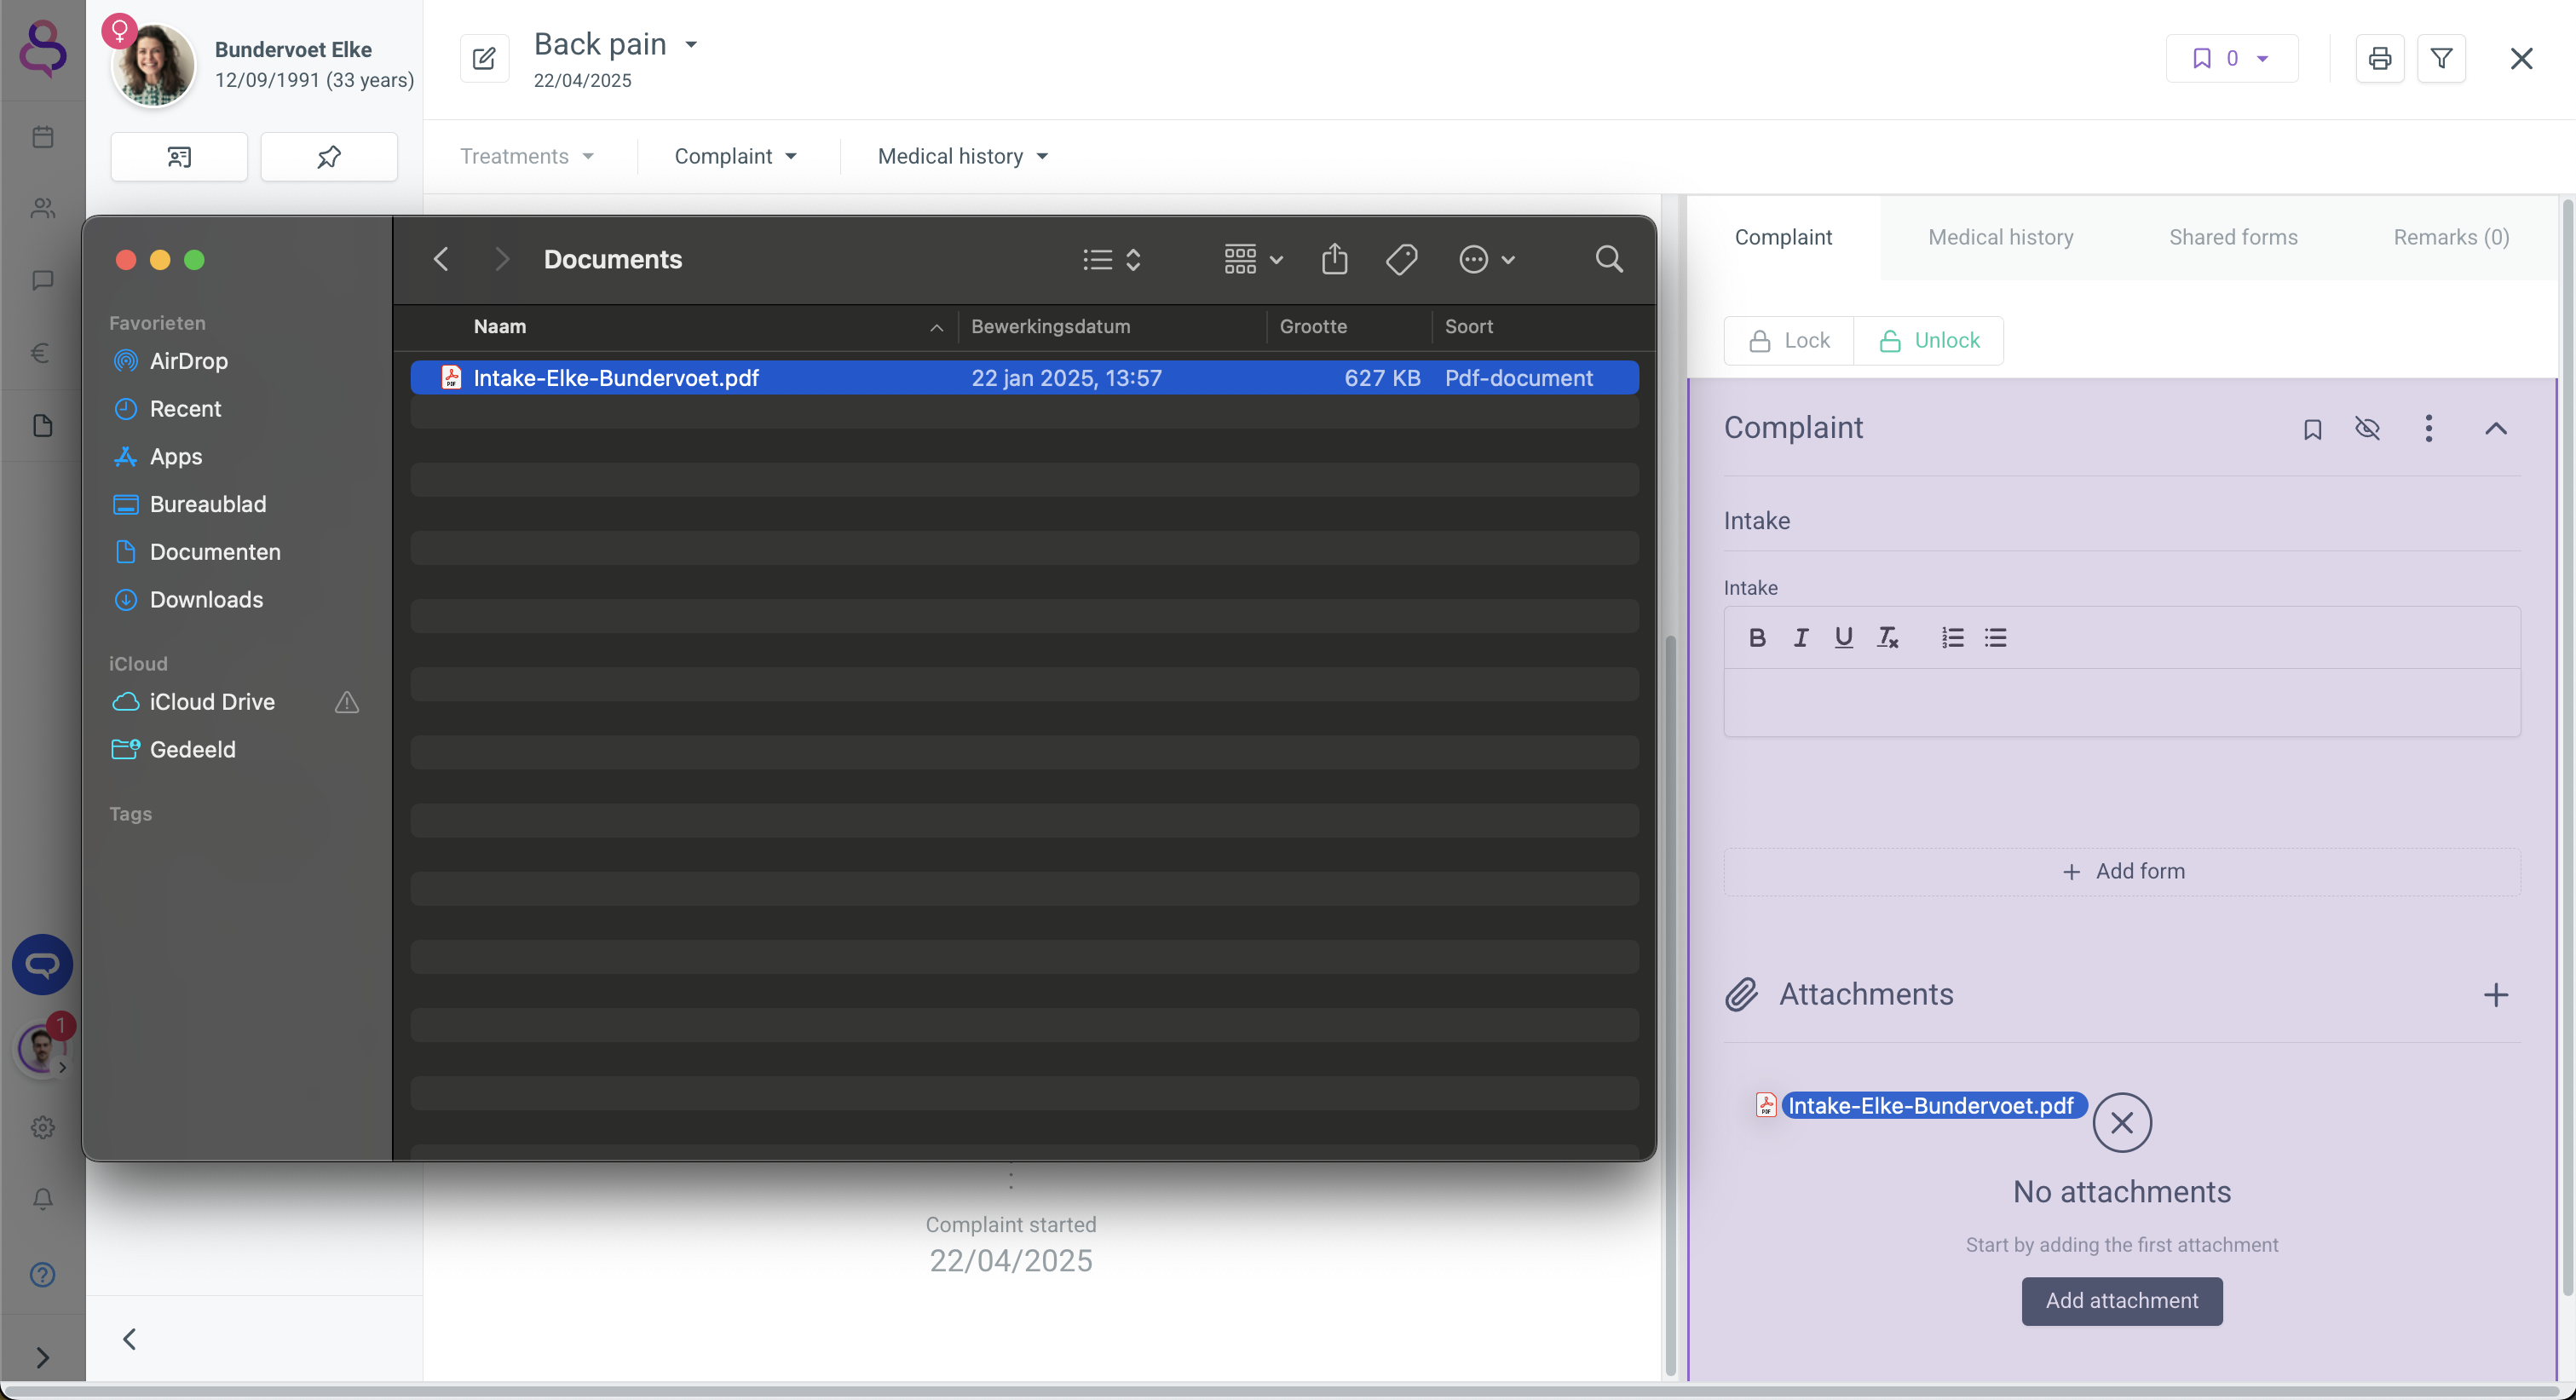Go back in Finder window

pyautogui.click(x=440, y=260)
